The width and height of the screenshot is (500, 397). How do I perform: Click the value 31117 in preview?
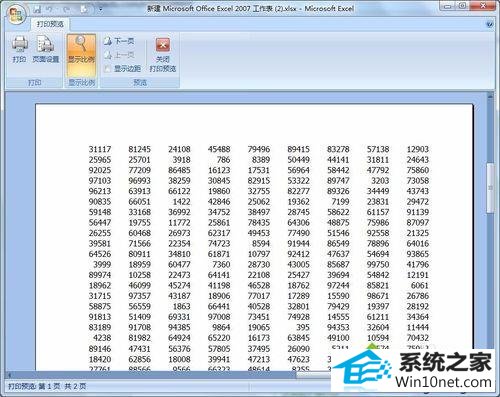pyautogui.click(x=100, y=149)
